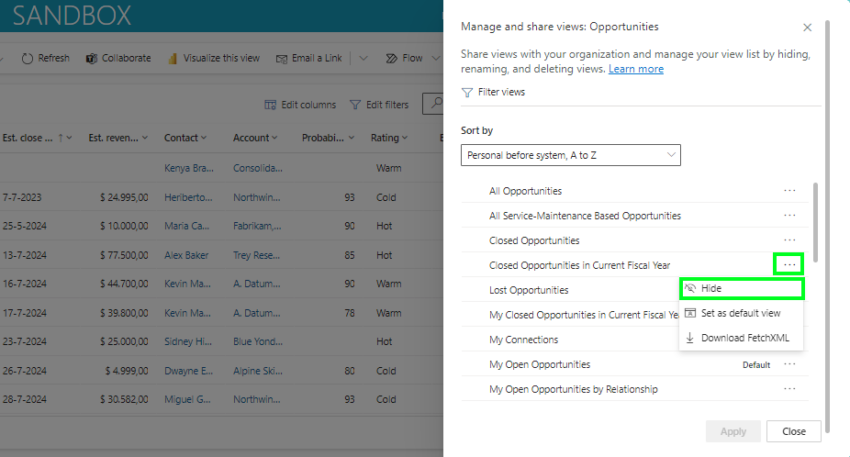Open contact link Miguel G...

[188, 400]
